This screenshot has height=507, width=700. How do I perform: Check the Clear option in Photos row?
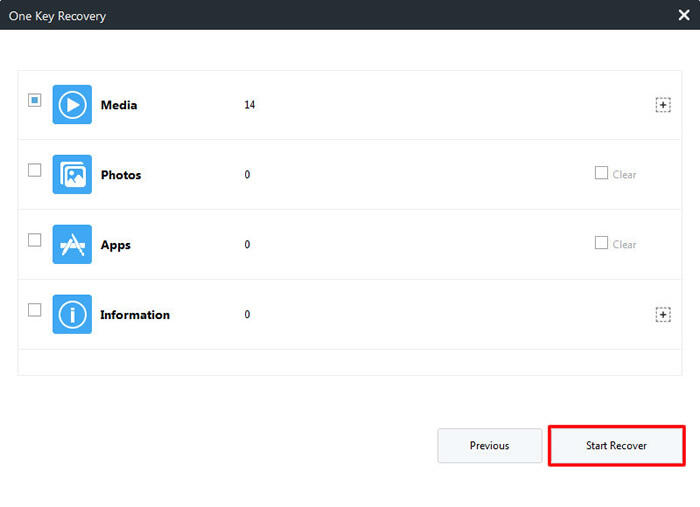601,173
